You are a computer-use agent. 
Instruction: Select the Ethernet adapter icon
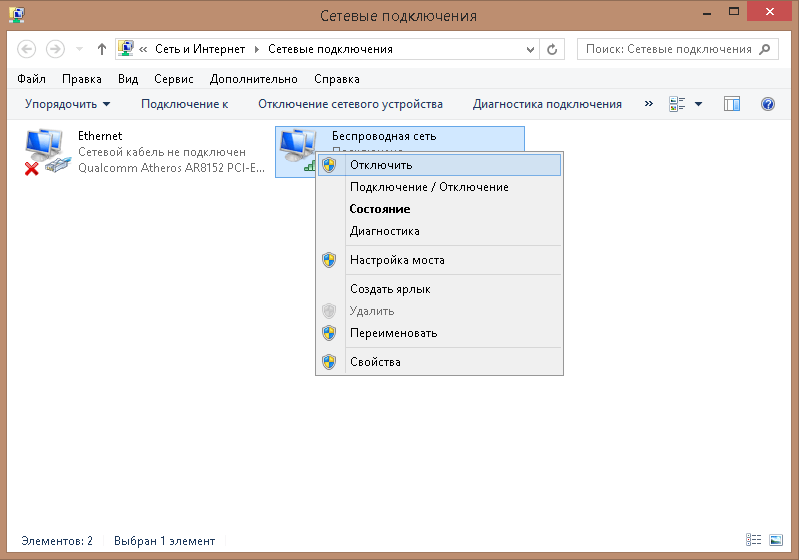47,151
